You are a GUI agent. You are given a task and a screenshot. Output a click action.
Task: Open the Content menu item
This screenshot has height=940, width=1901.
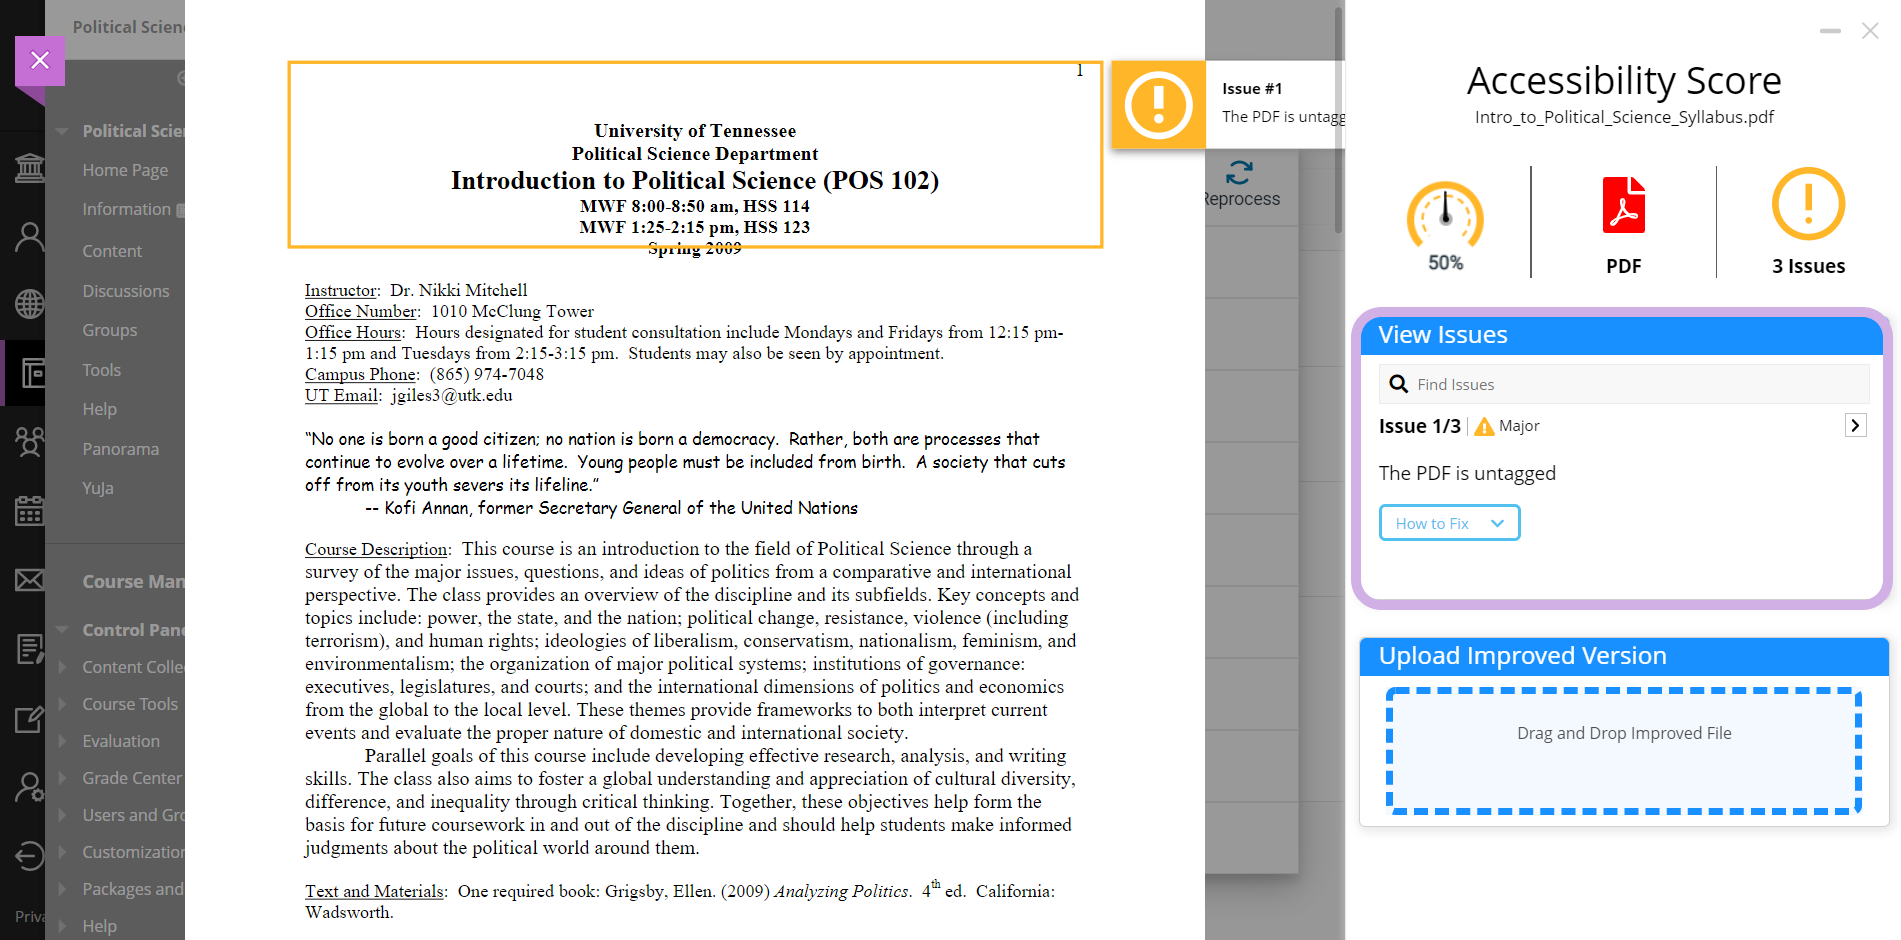112,251
